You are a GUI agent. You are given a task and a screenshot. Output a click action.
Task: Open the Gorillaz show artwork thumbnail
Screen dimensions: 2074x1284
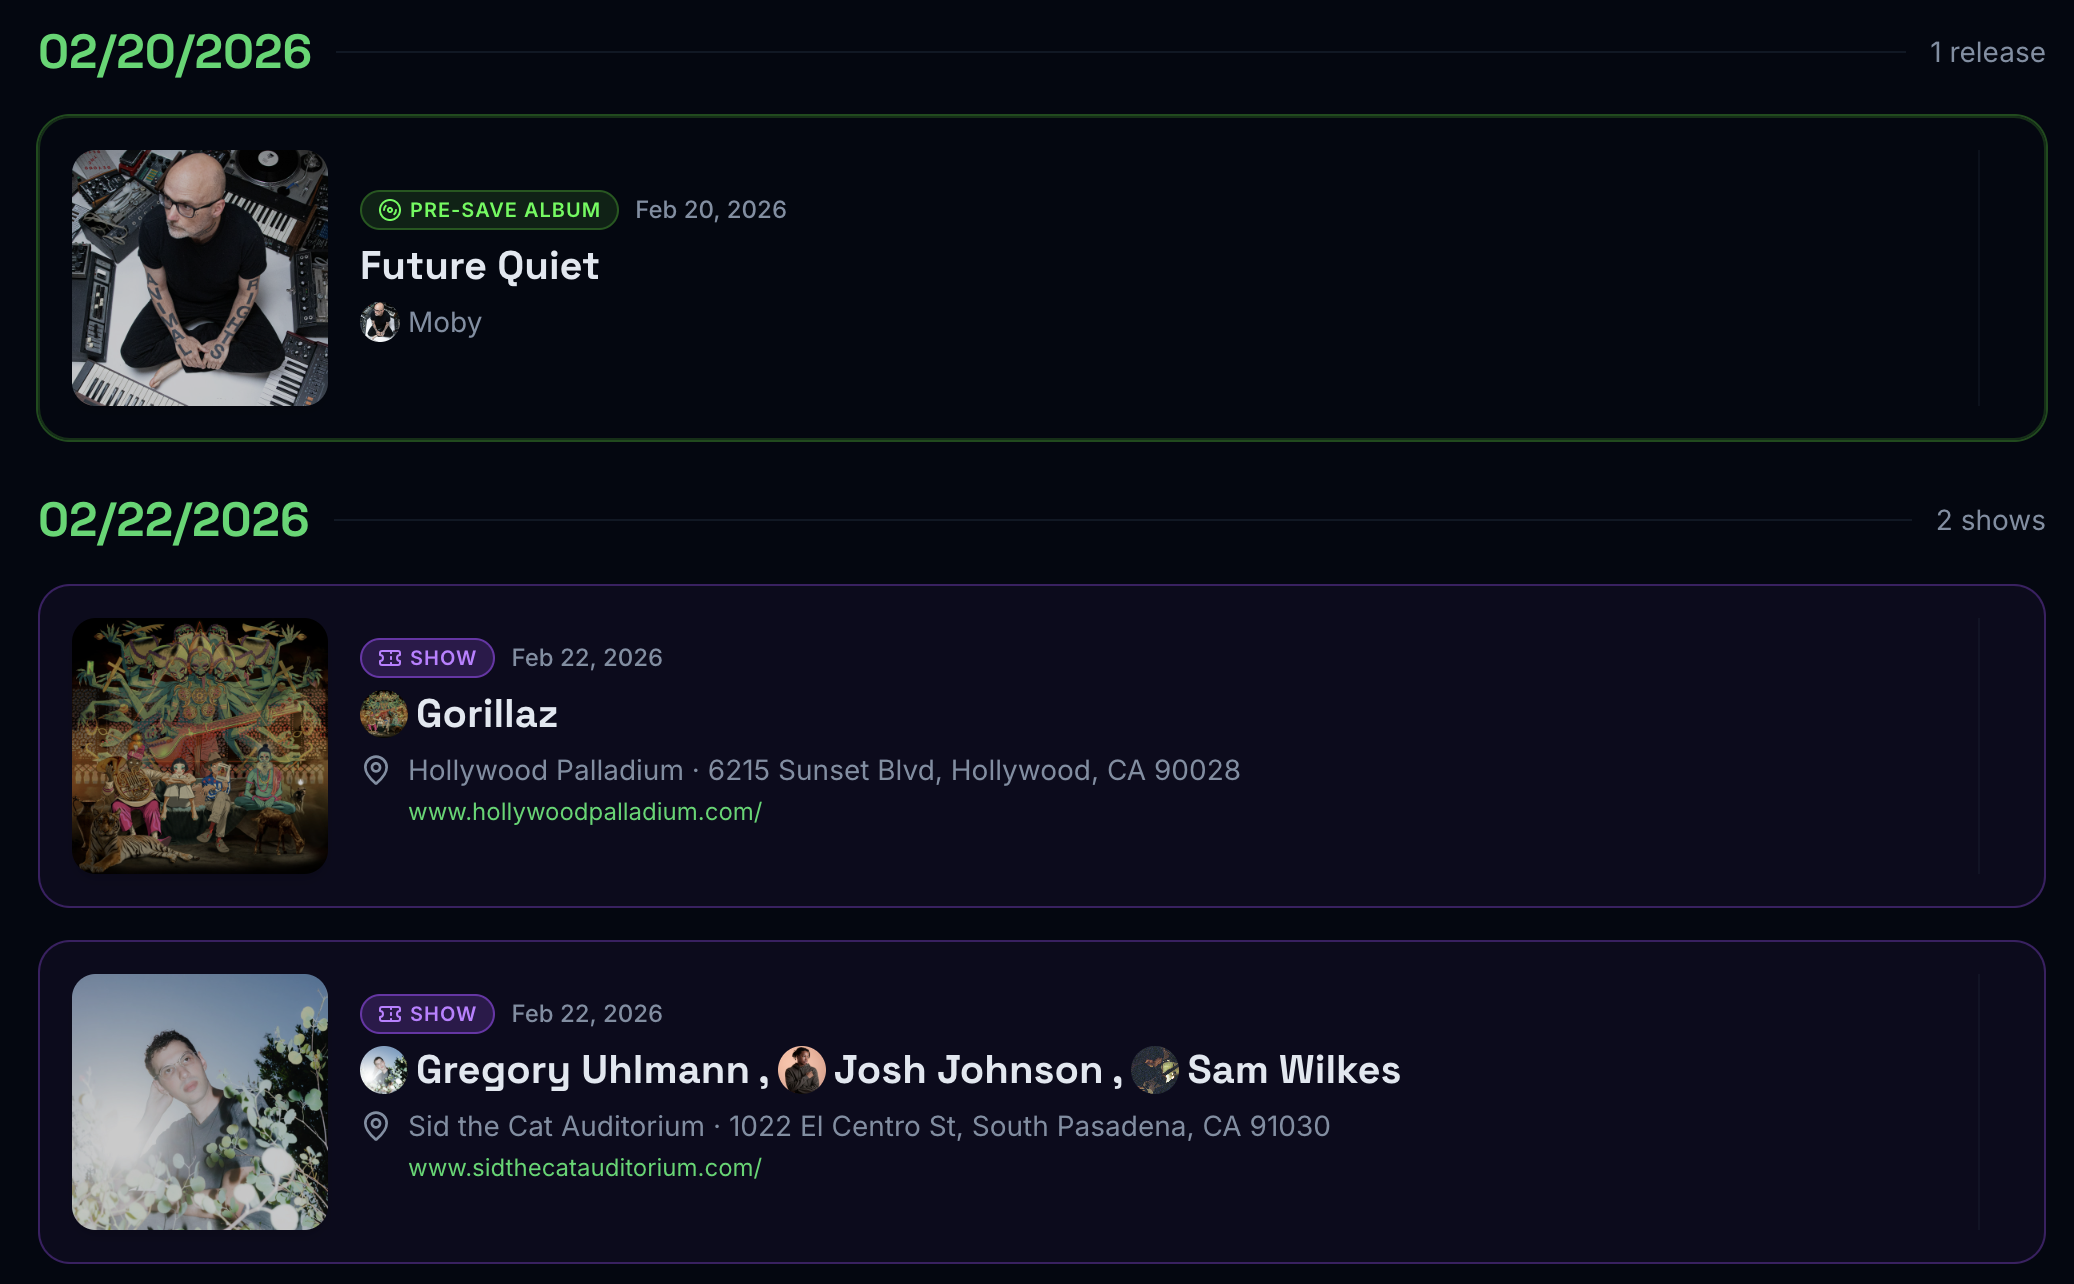click(x=200, y=746)
